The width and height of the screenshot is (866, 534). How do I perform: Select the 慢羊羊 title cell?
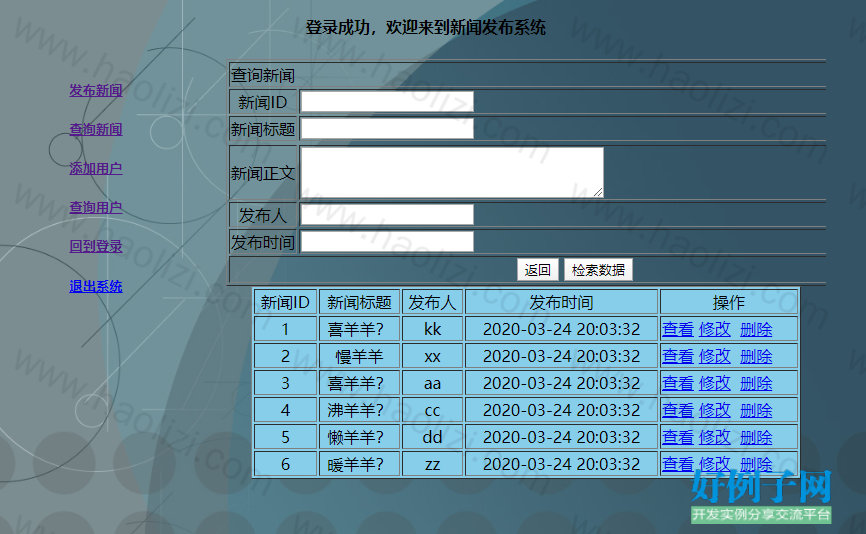coord(359,356)
